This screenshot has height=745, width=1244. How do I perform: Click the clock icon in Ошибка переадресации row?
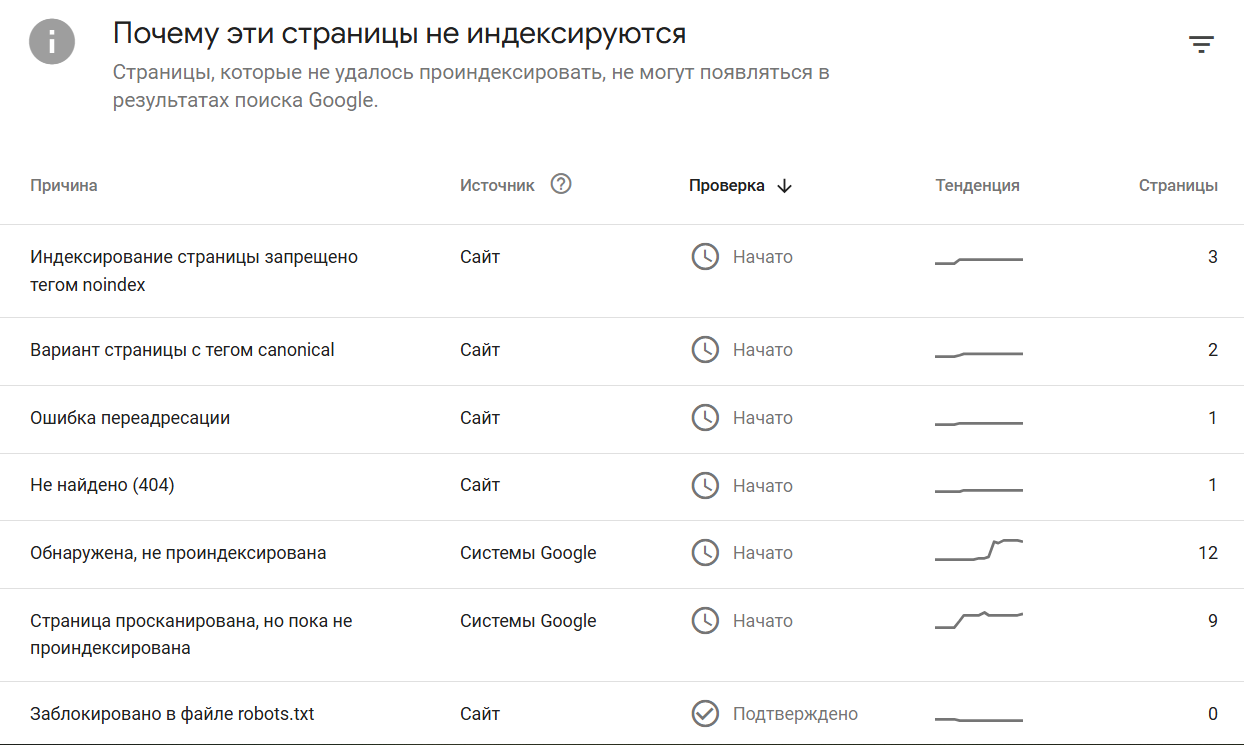(x=705, y=418)
